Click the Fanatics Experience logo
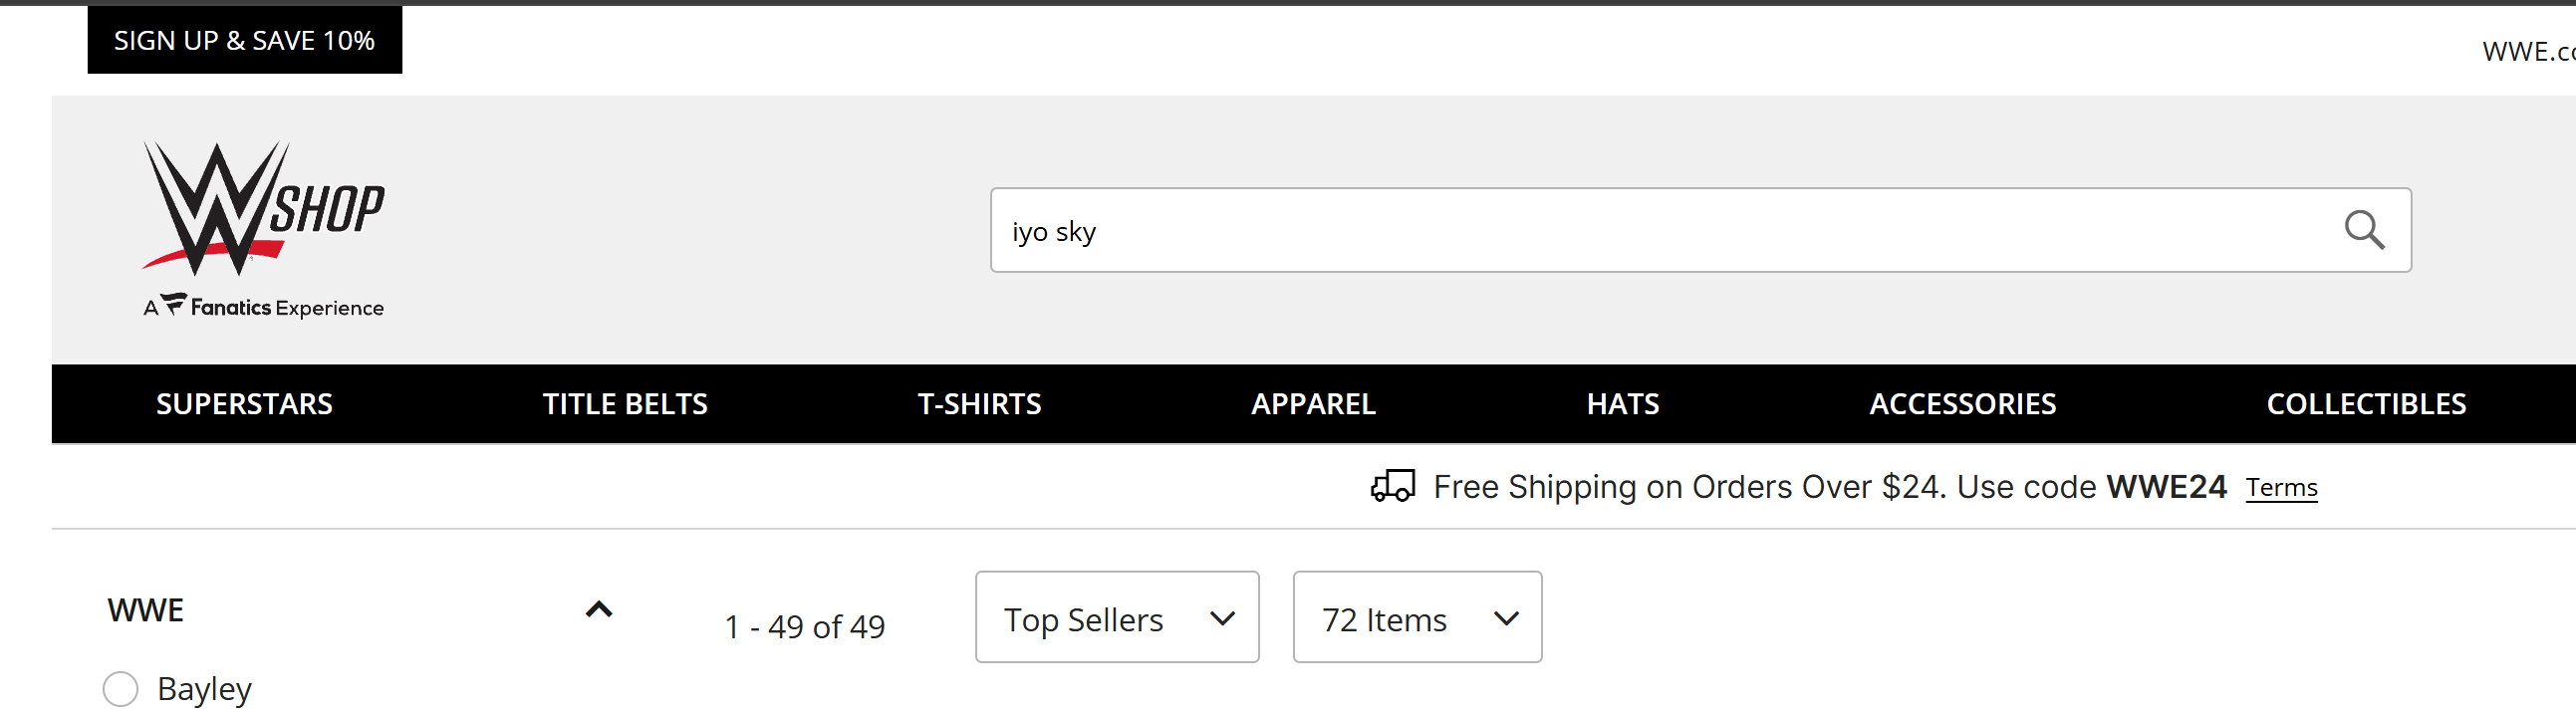Viewport: 2576px width, 709px height. point(263,306)
